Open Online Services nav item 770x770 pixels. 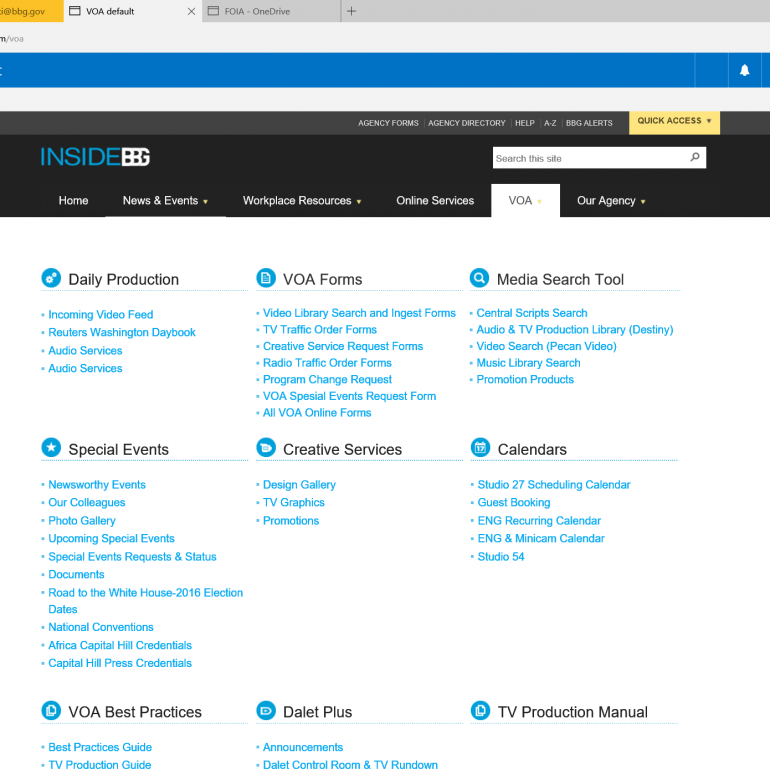click(x=435, y=200)
